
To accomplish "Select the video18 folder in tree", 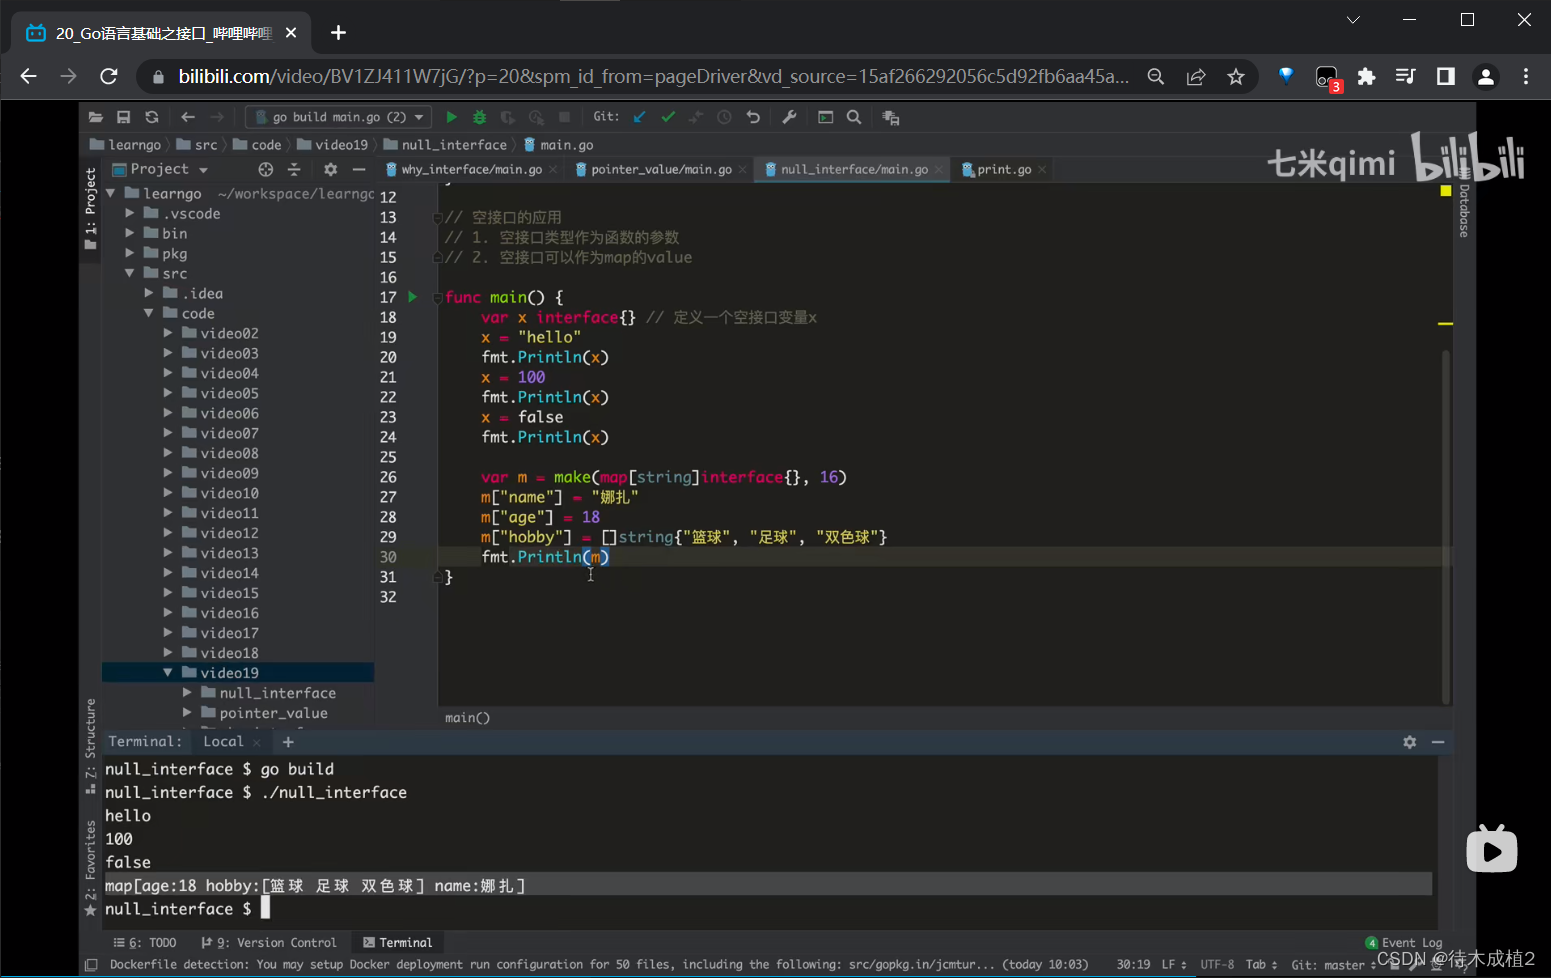I will coord(229,653).
